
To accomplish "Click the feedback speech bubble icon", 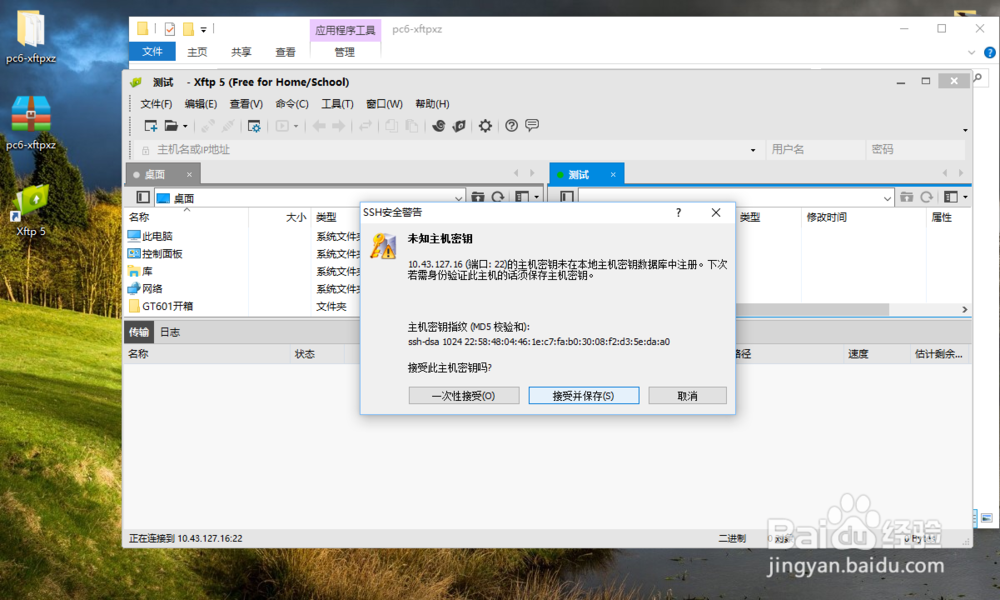I will coord(532,125).
